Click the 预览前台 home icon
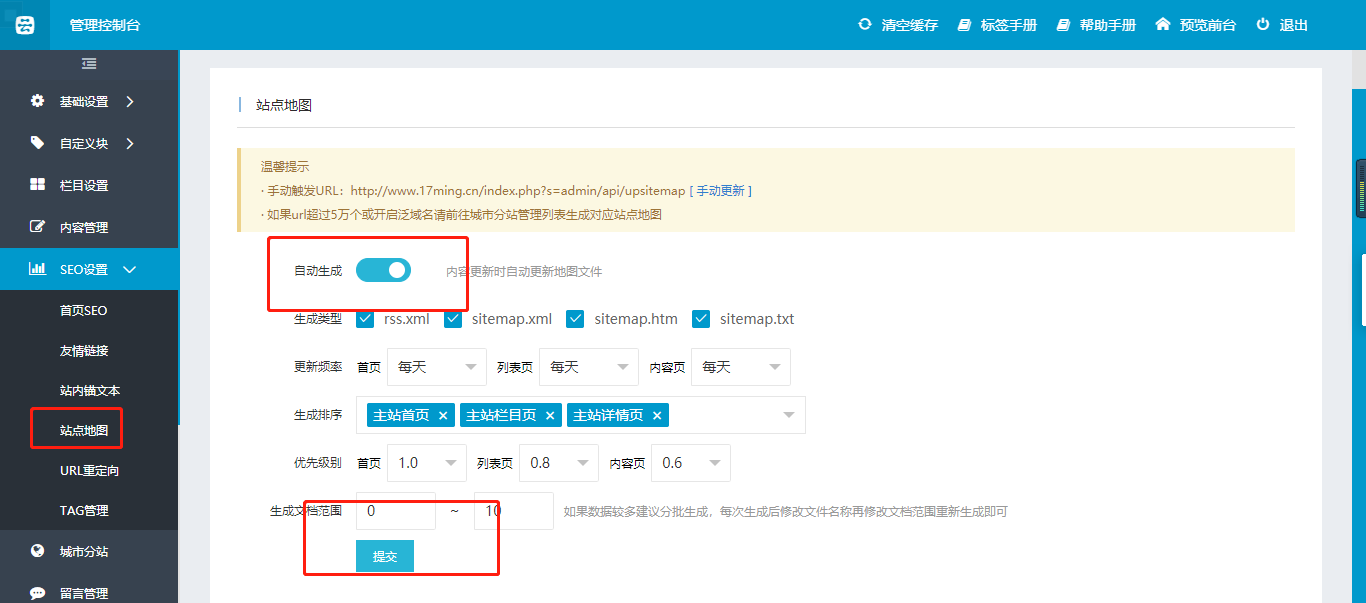1366x603 pixels. tap(1162, 24)
